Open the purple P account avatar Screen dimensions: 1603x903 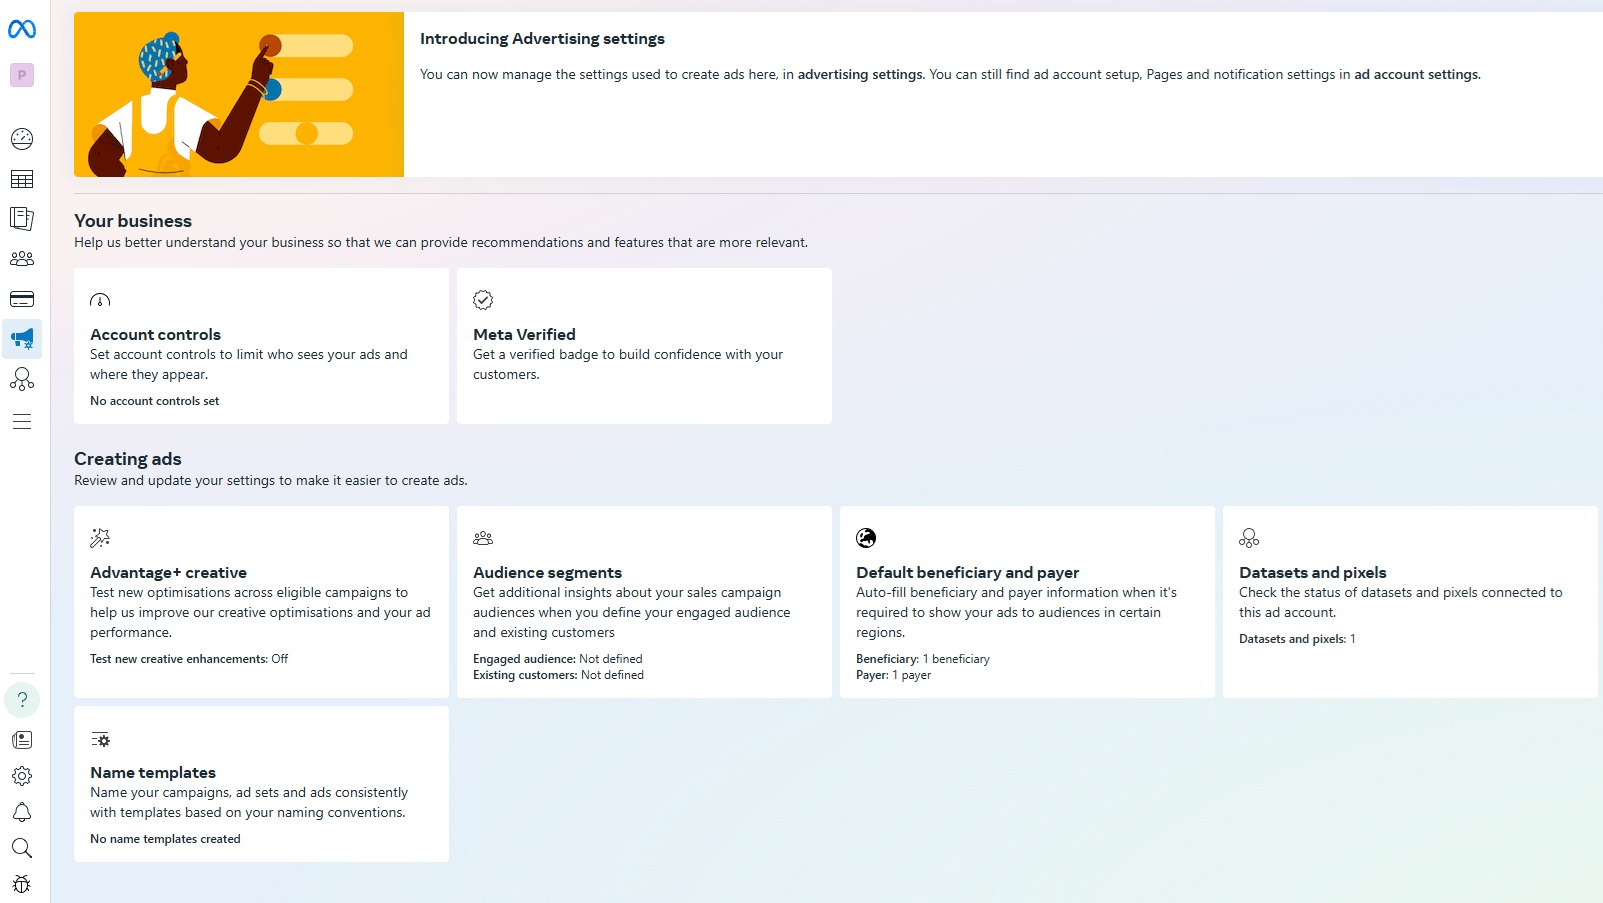22,75
